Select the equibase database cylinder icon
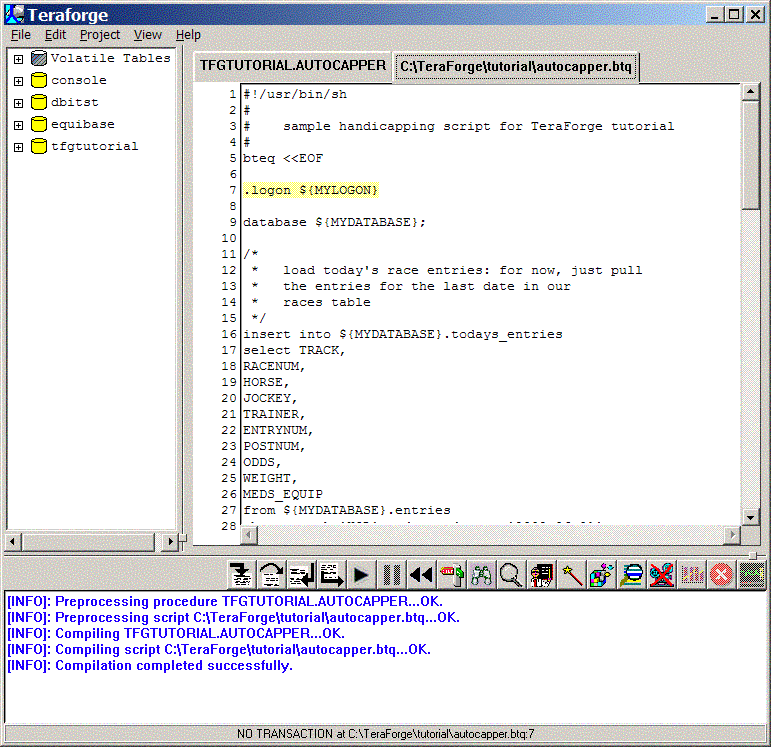This screenshot has height=747, width=771. pos(39,124)
